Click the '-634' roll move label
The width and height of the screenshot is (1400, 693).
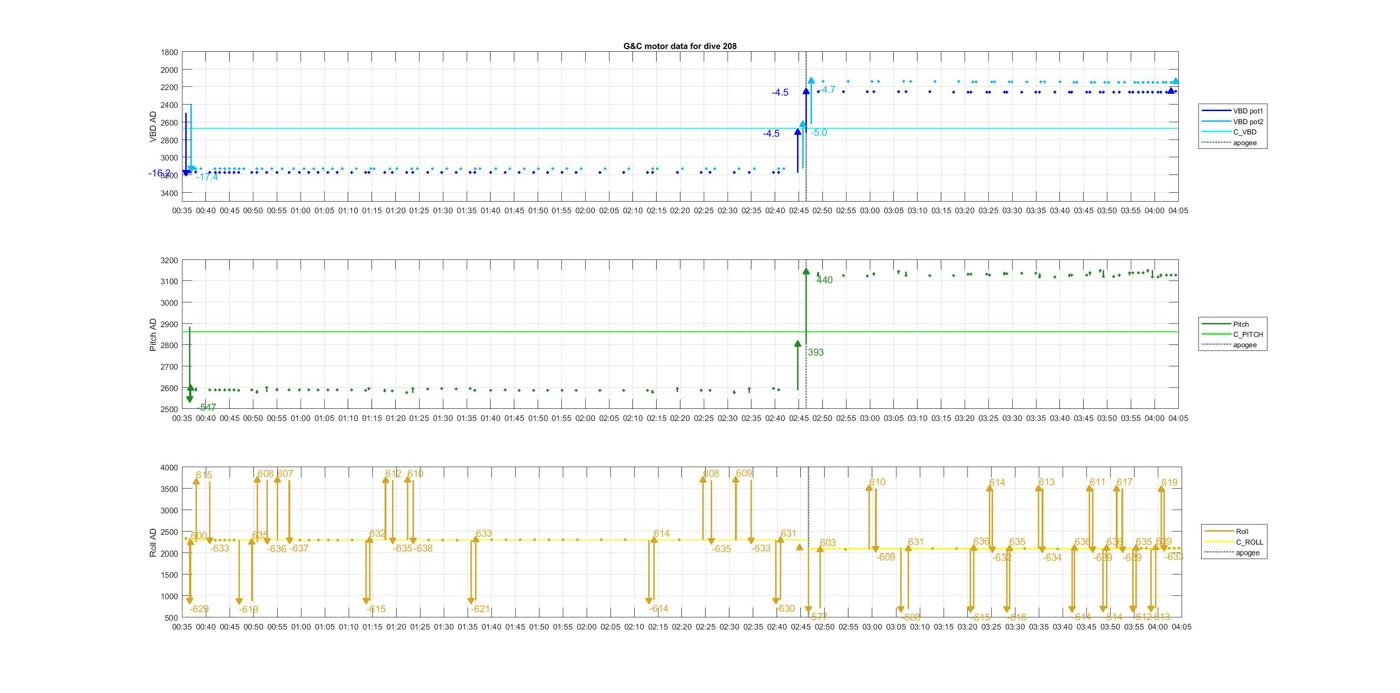coord(1051,558)
